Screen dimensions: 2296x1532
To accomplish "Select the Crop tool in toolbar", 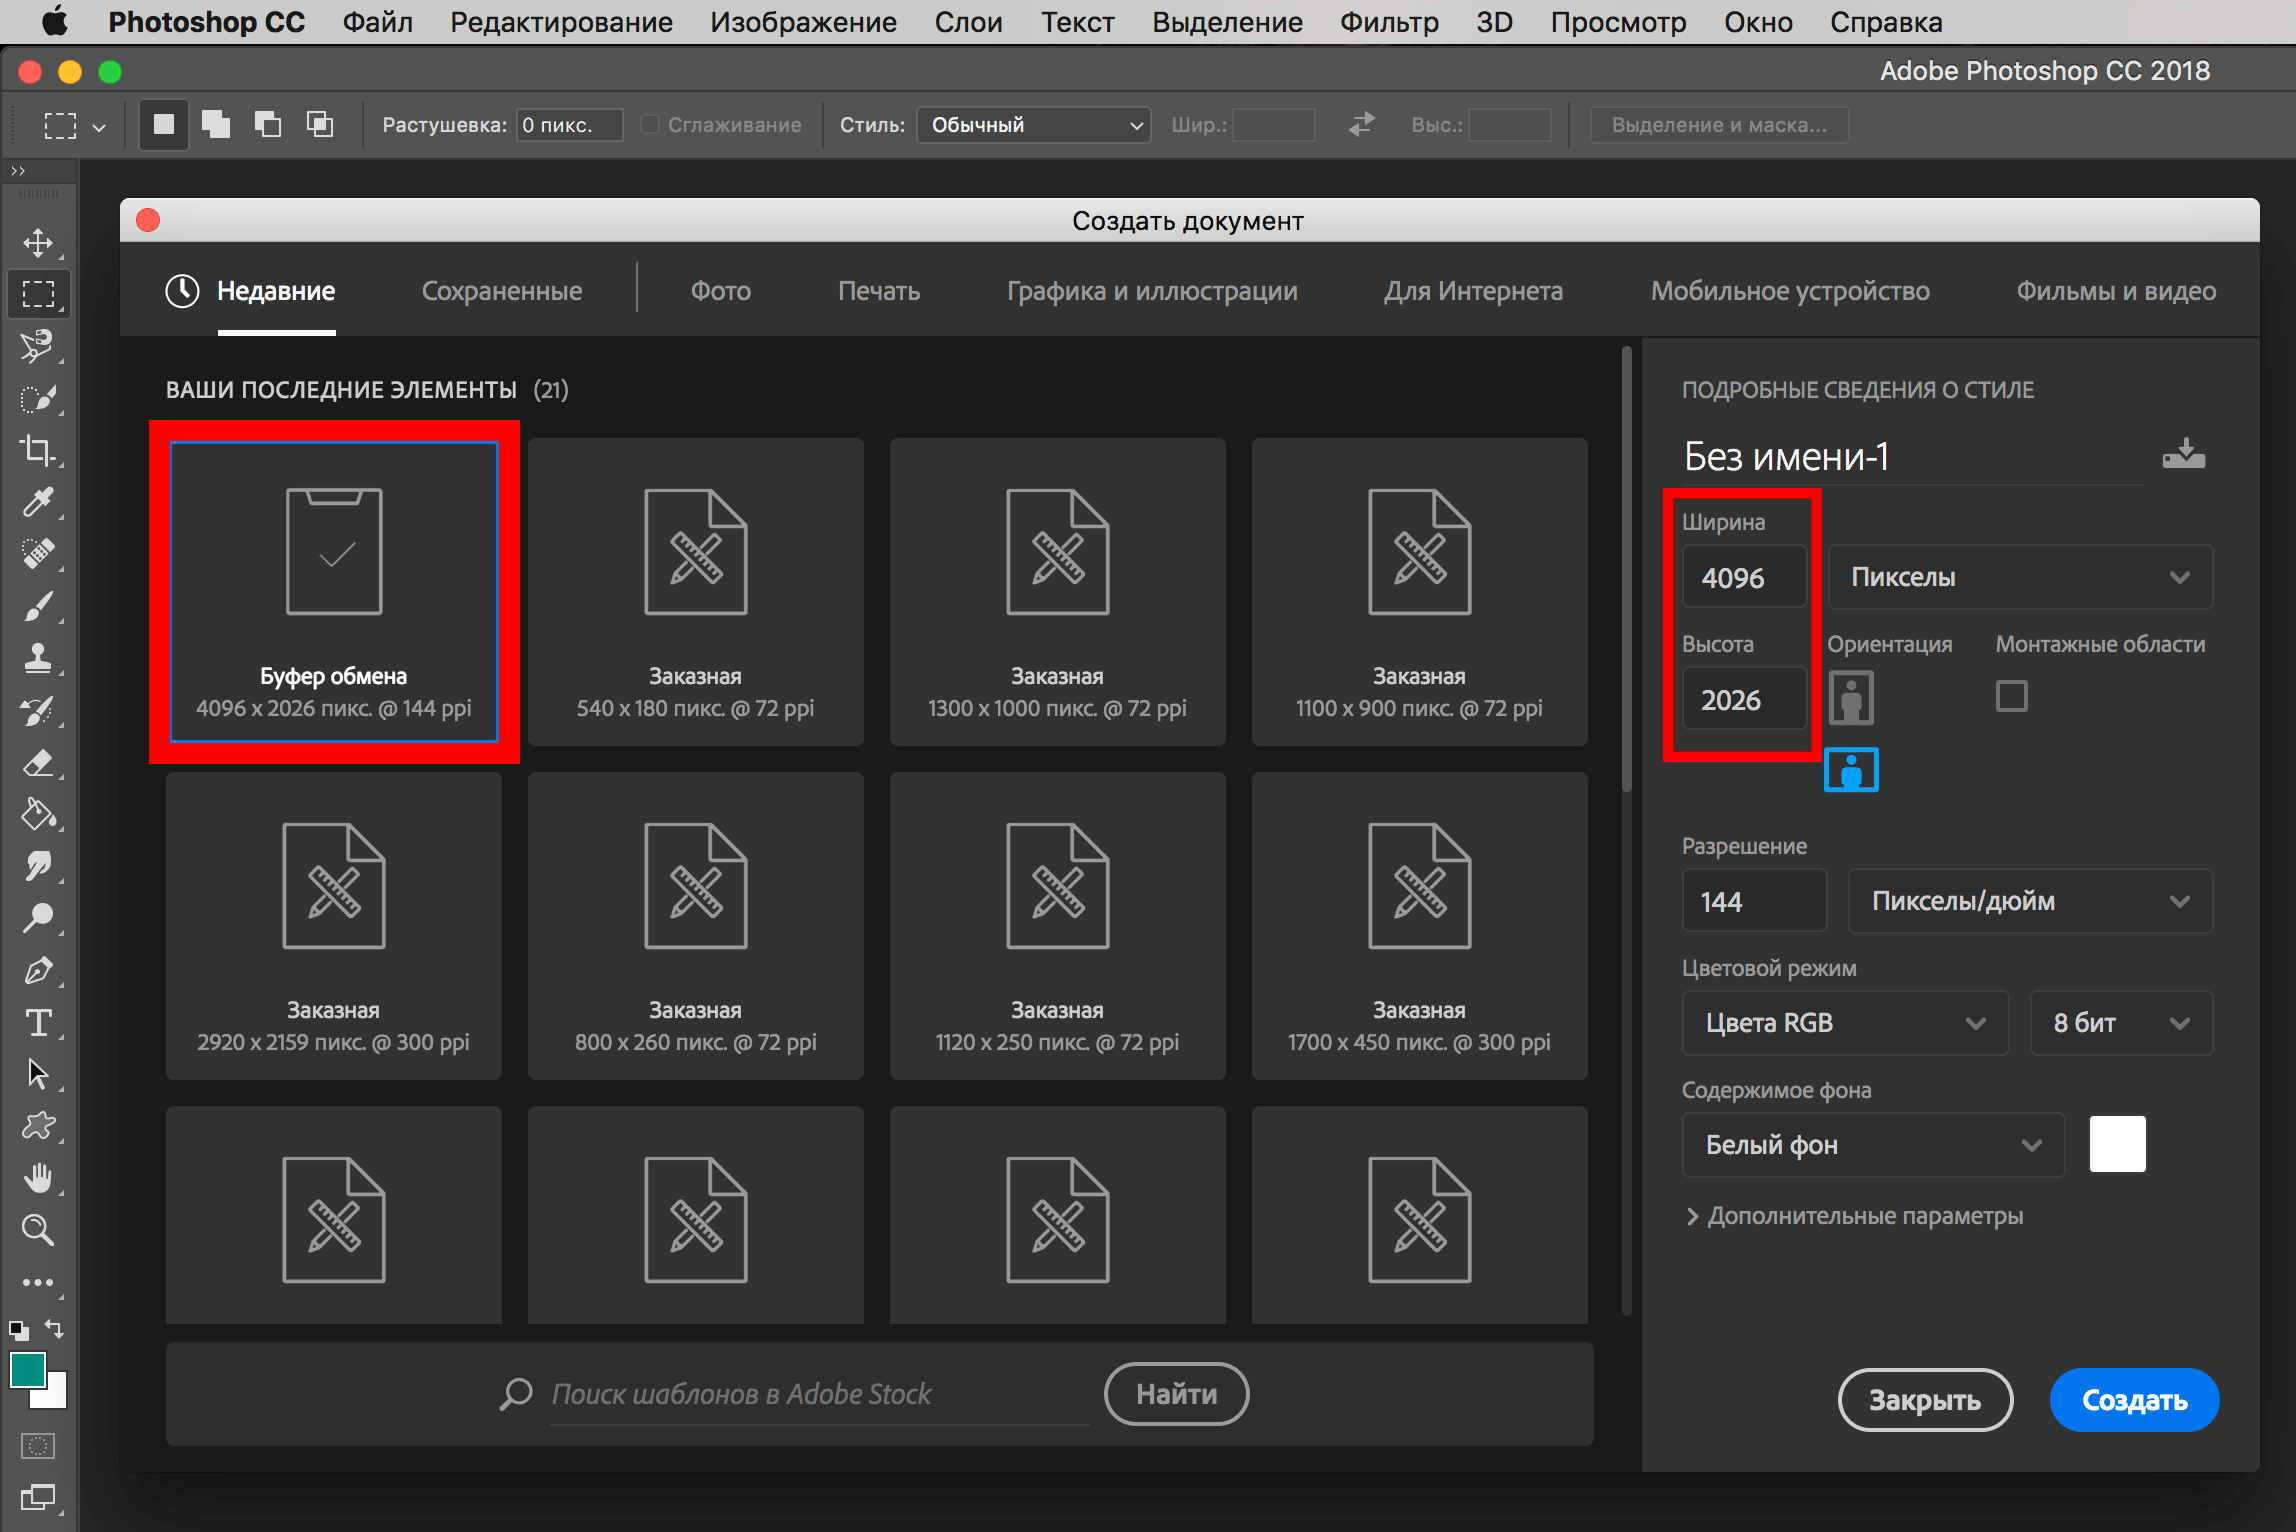I will coord(38,450).
